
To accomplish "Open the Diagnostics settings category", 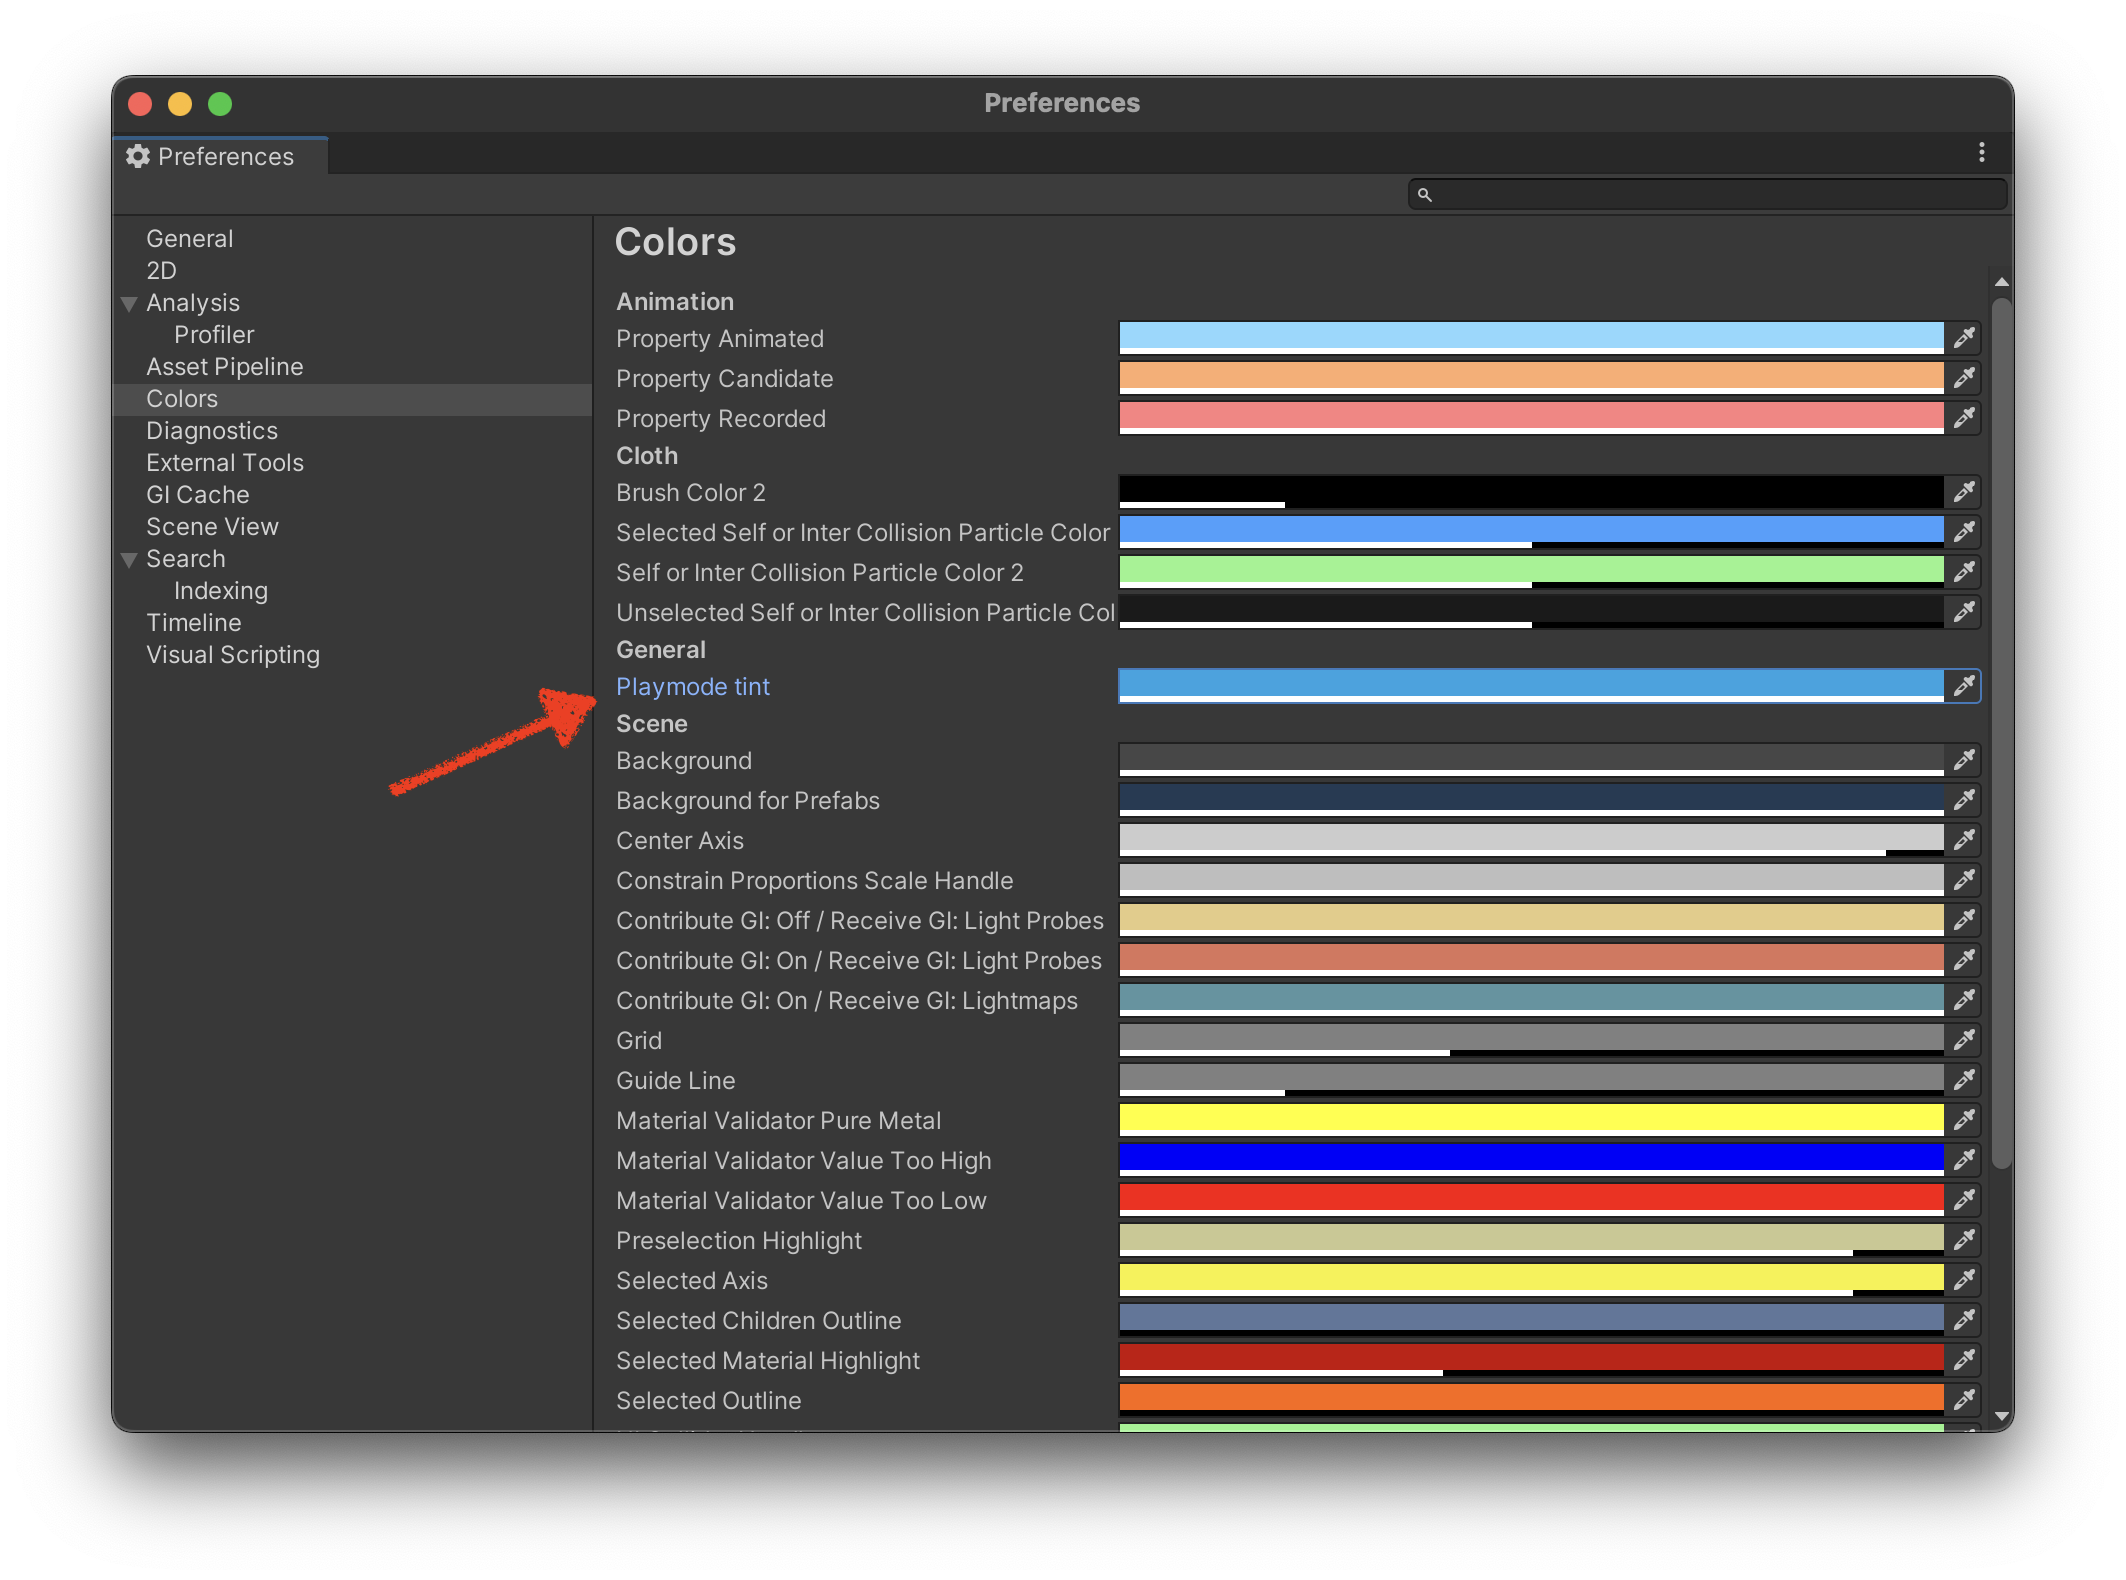I will [212, 430].
